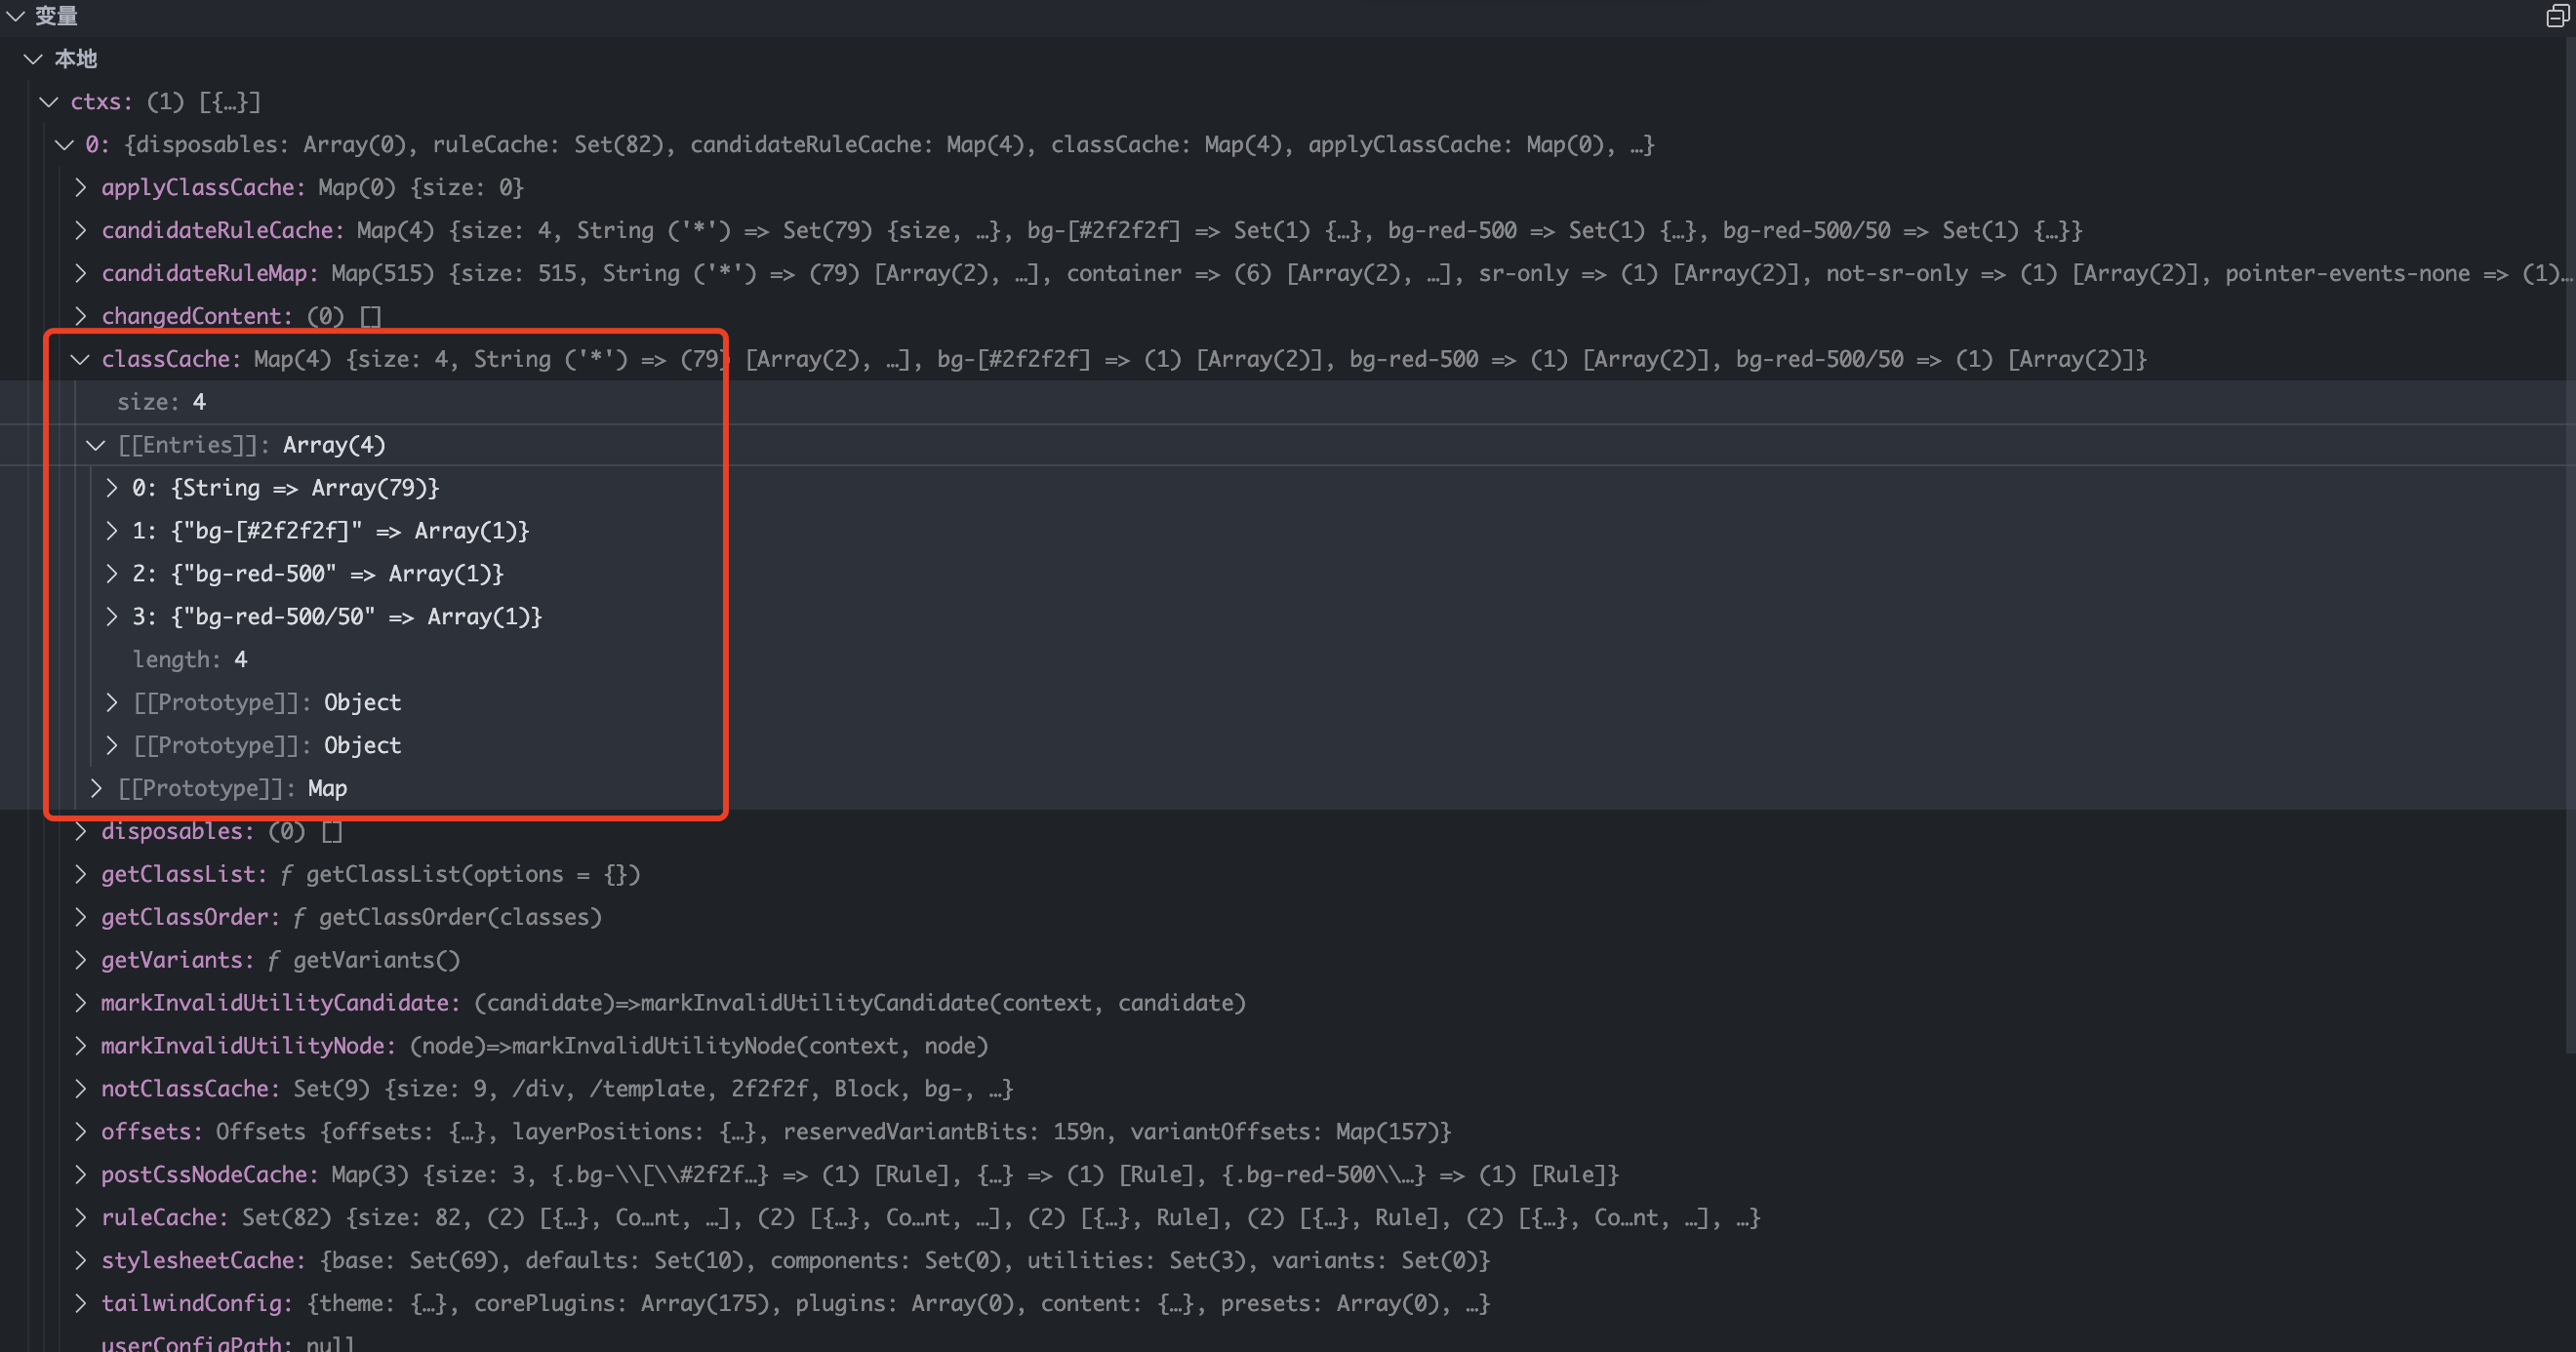Expand entry 2 with key bg-red-500
Viewport: 2576px width, 1352px height.
click(112, 573)
